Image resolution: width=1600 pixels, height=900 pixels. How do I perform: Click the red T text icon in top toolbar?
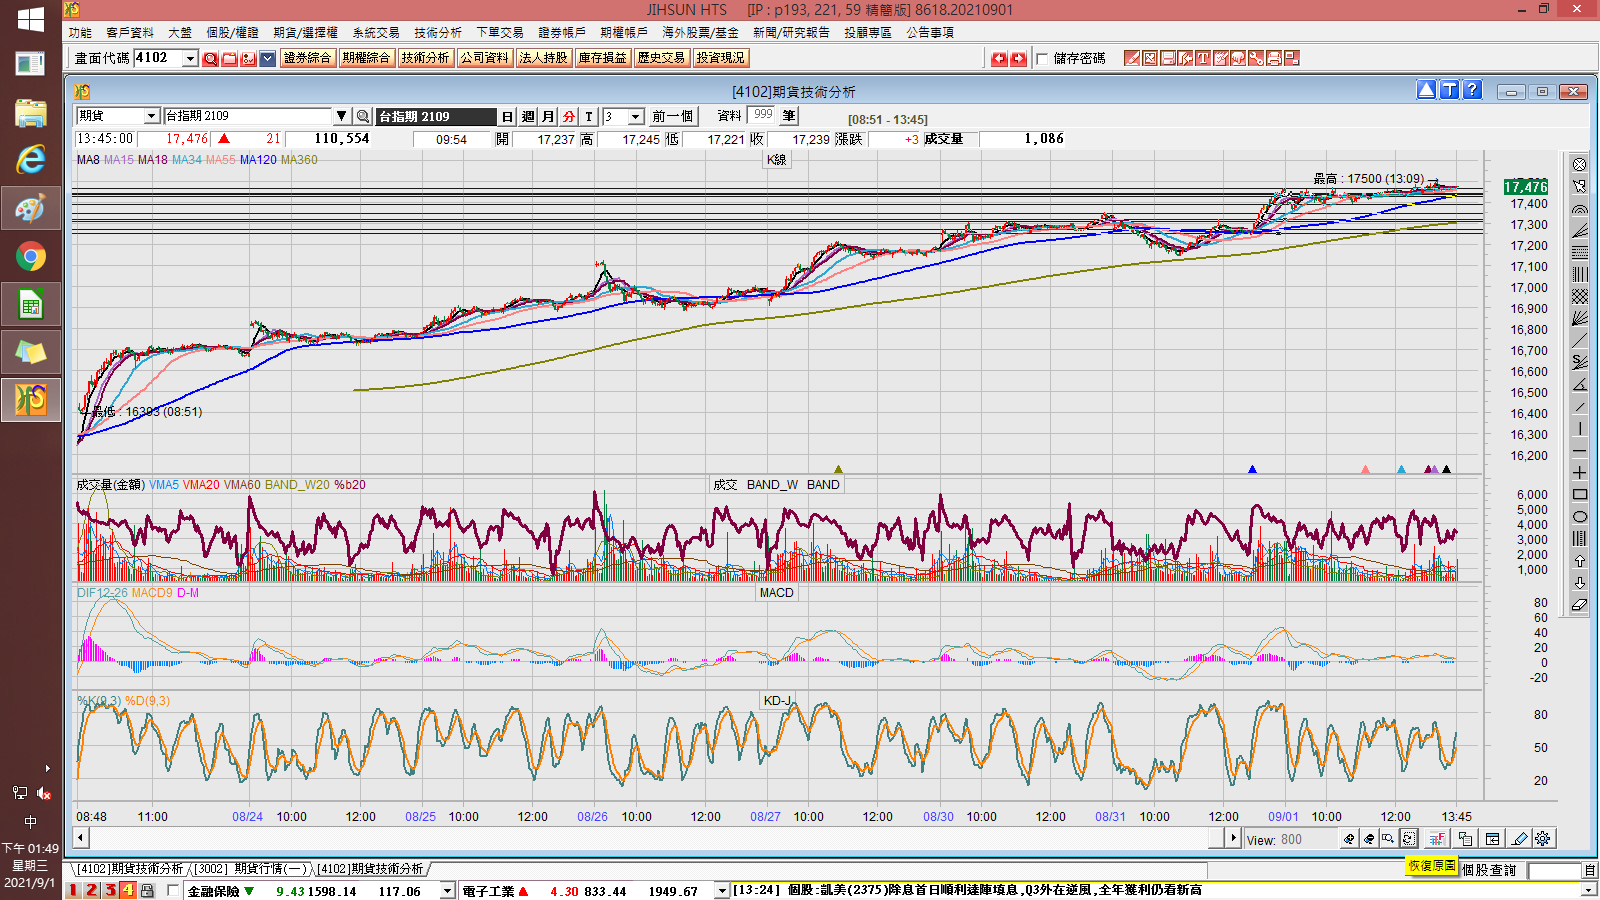1203,58
